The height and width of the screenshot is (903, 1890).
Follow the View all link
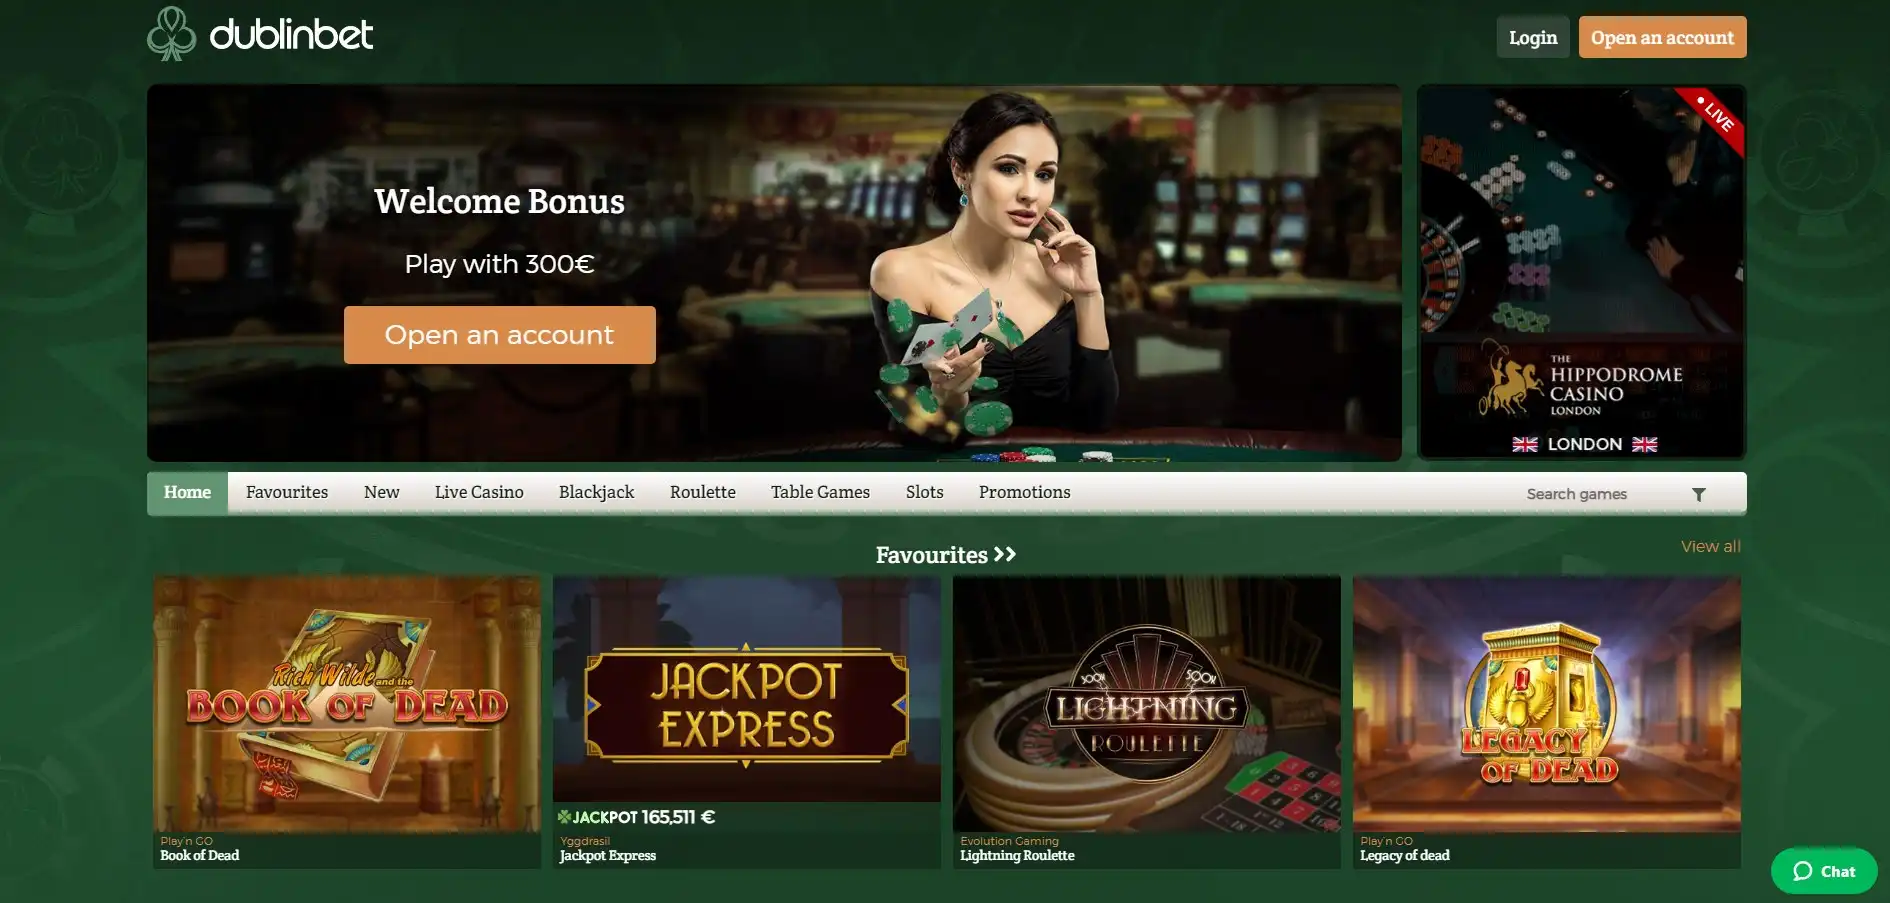pos(1710,546)
